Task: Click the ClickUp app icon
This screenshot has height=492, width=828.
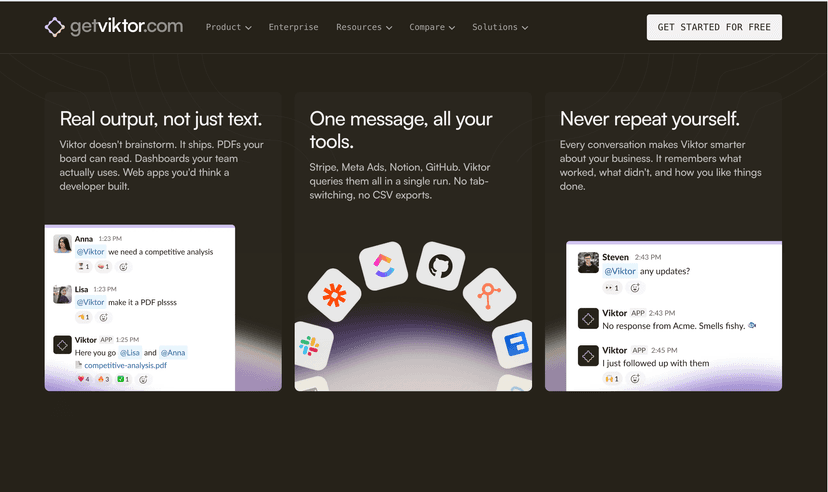Action: pos(383,266)
